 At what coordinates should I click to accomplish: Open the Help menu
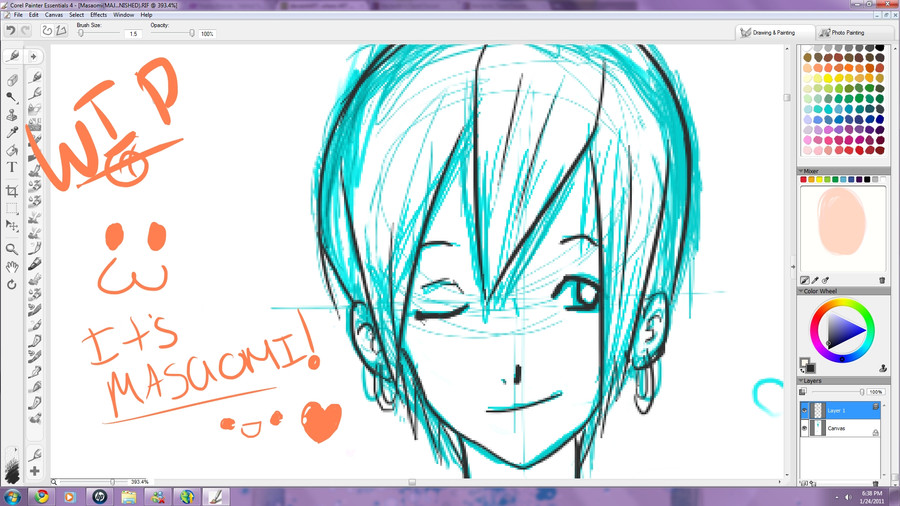point(146,15)
